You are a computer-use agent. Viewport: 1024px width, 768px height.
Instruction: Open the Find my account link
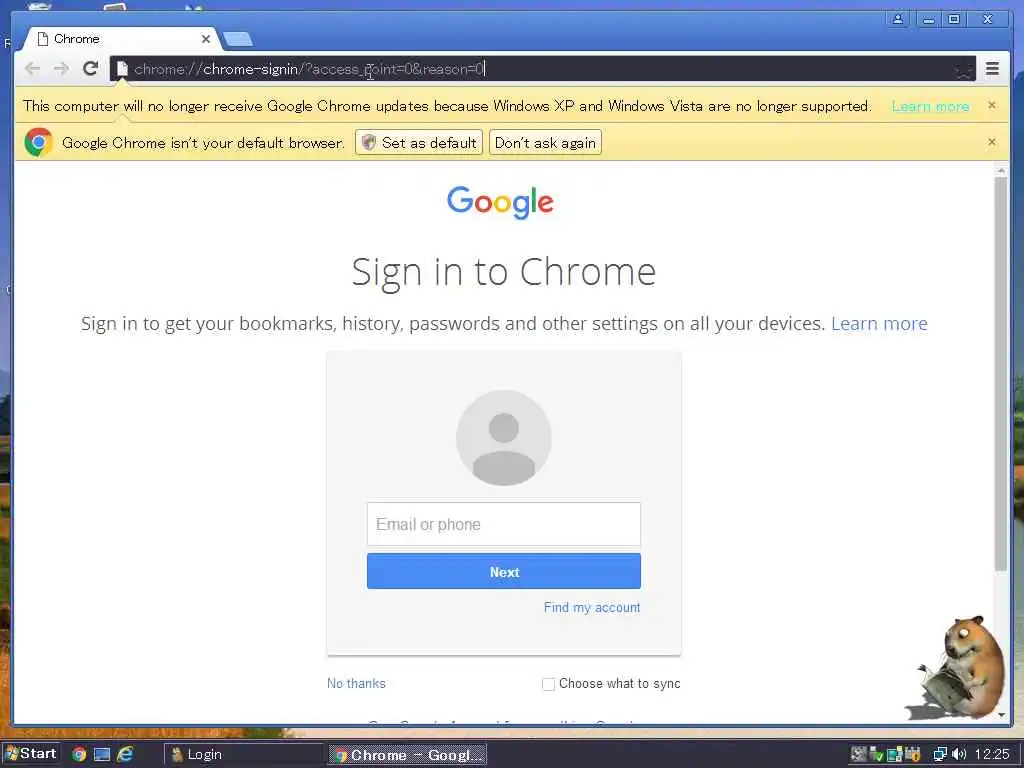[x=592, y=607]
